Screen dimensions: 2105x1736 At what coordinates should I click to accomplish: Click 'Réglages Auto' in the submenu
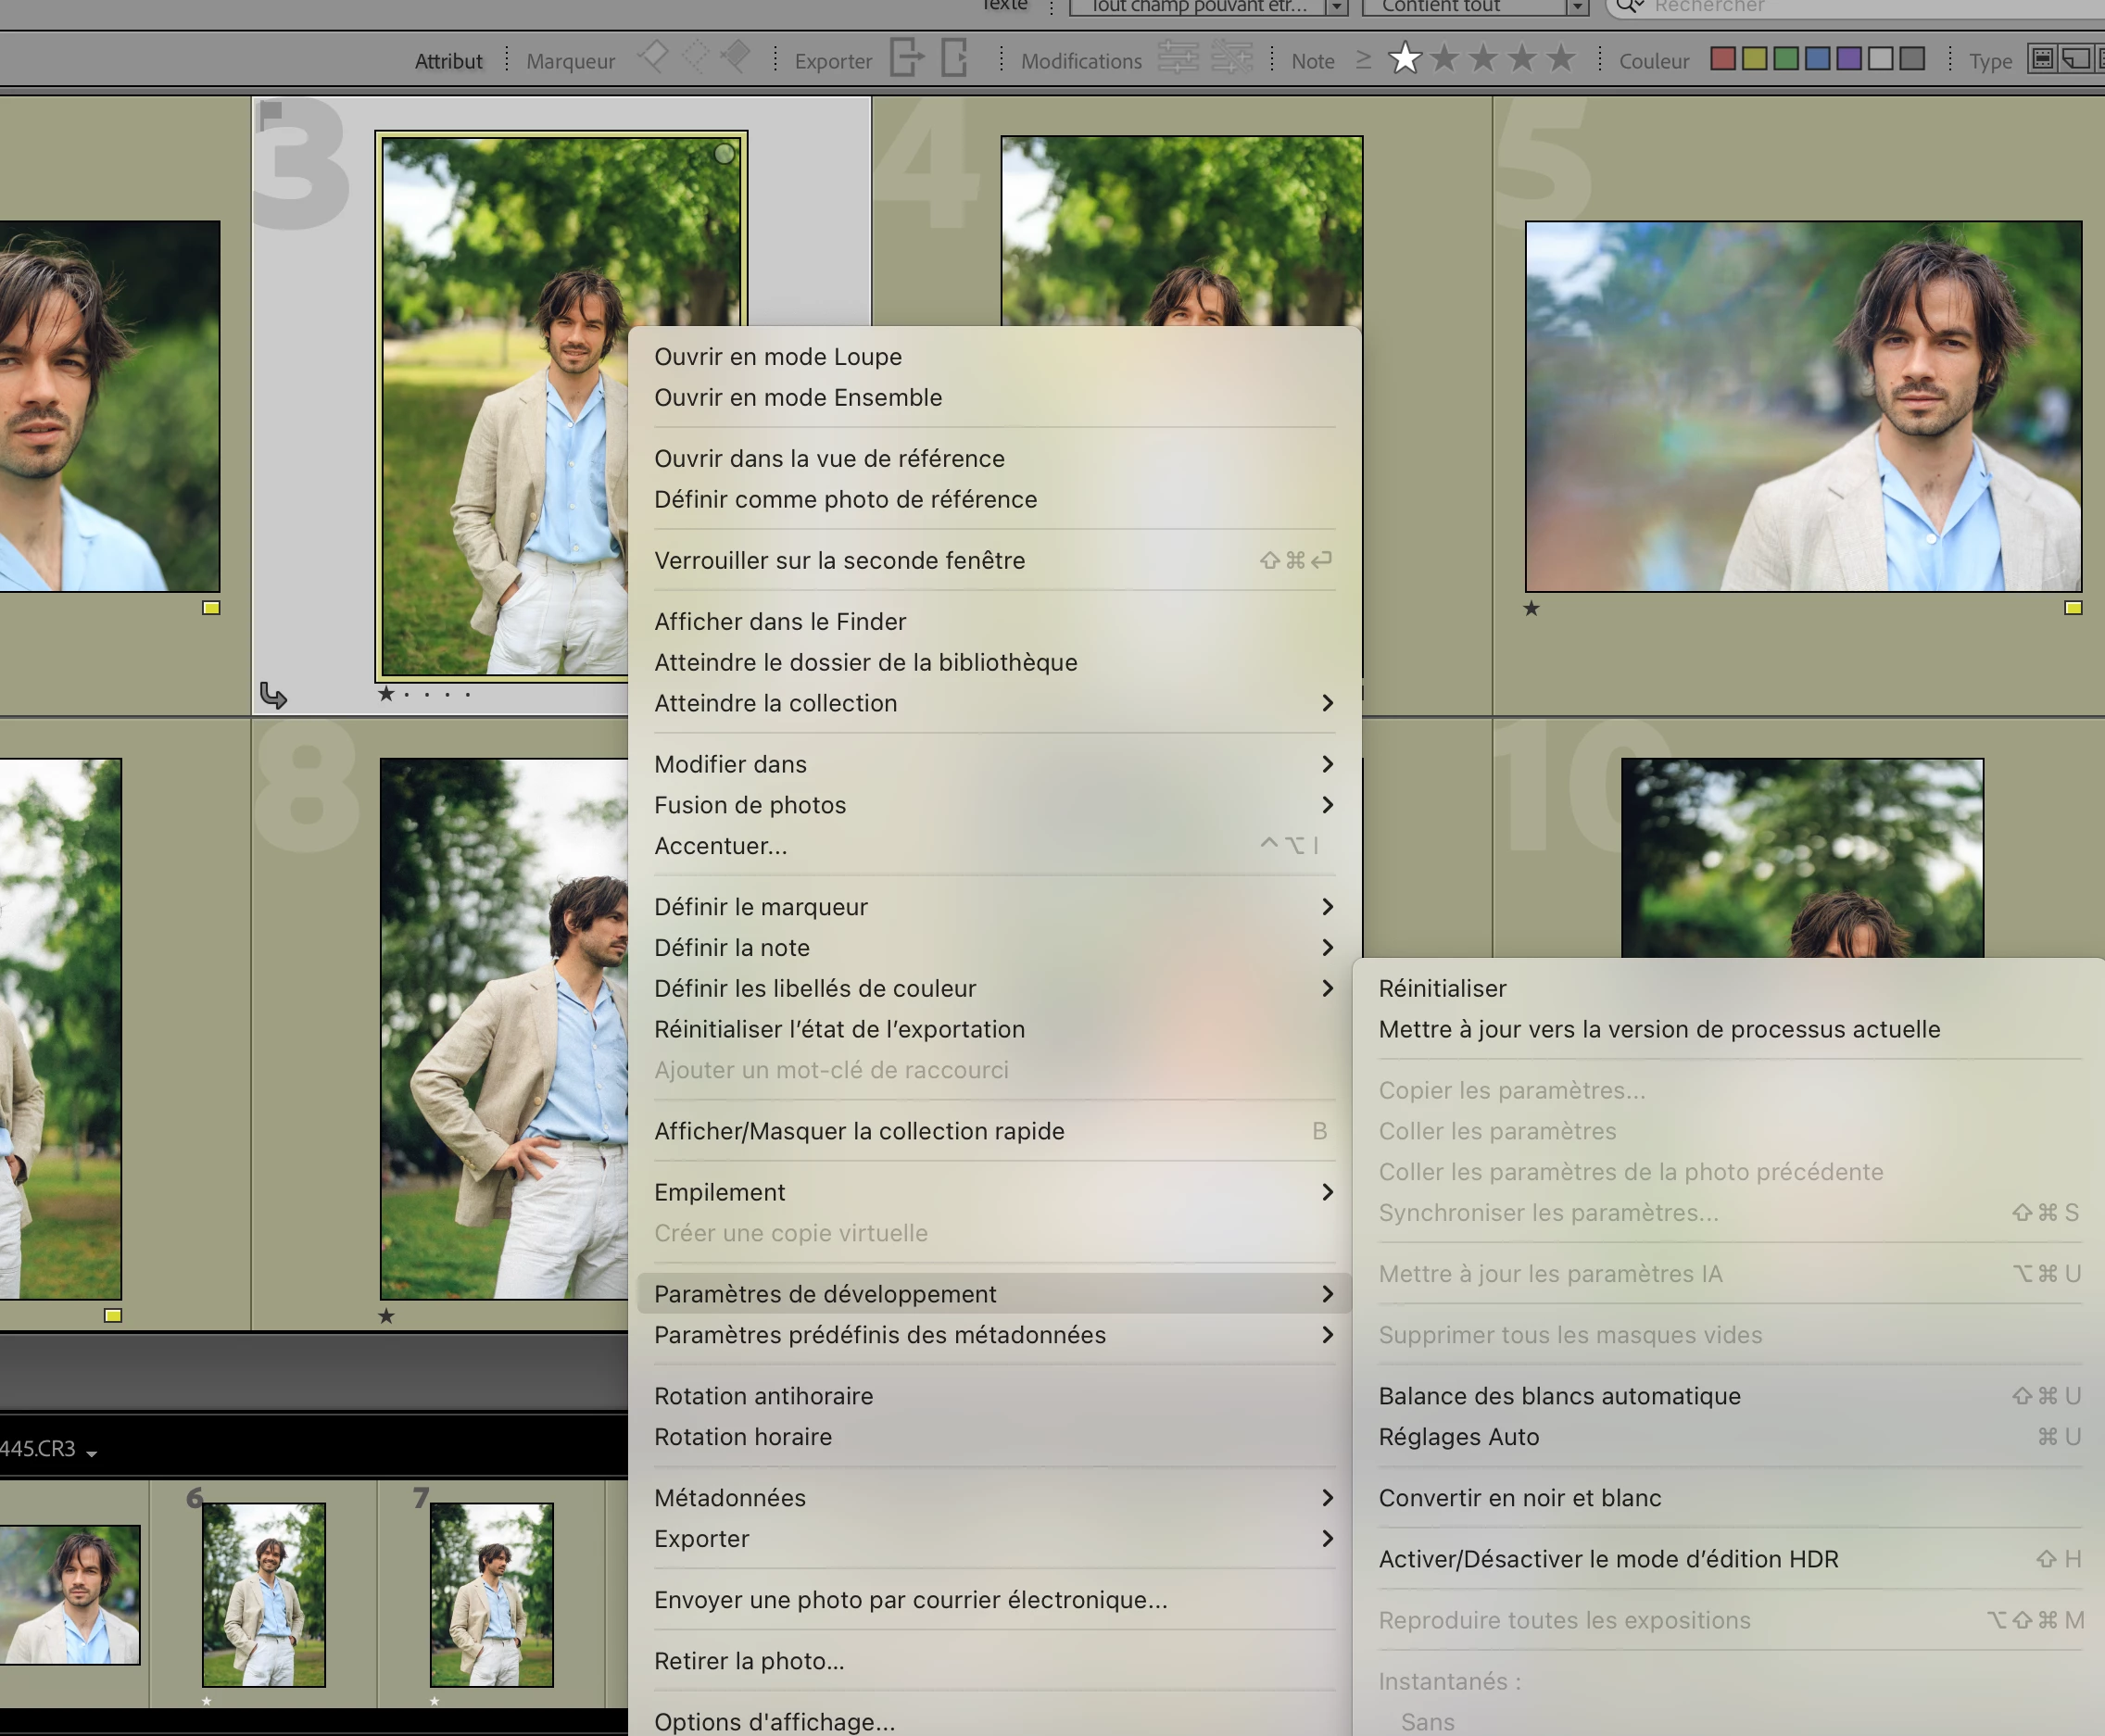tap(1458, 1437)
